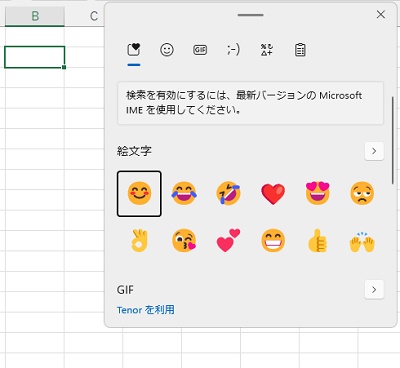This screenshot has height=368, width=400.
Task: Open the recently used favorites tab
Action: click(x=134, y=50)
